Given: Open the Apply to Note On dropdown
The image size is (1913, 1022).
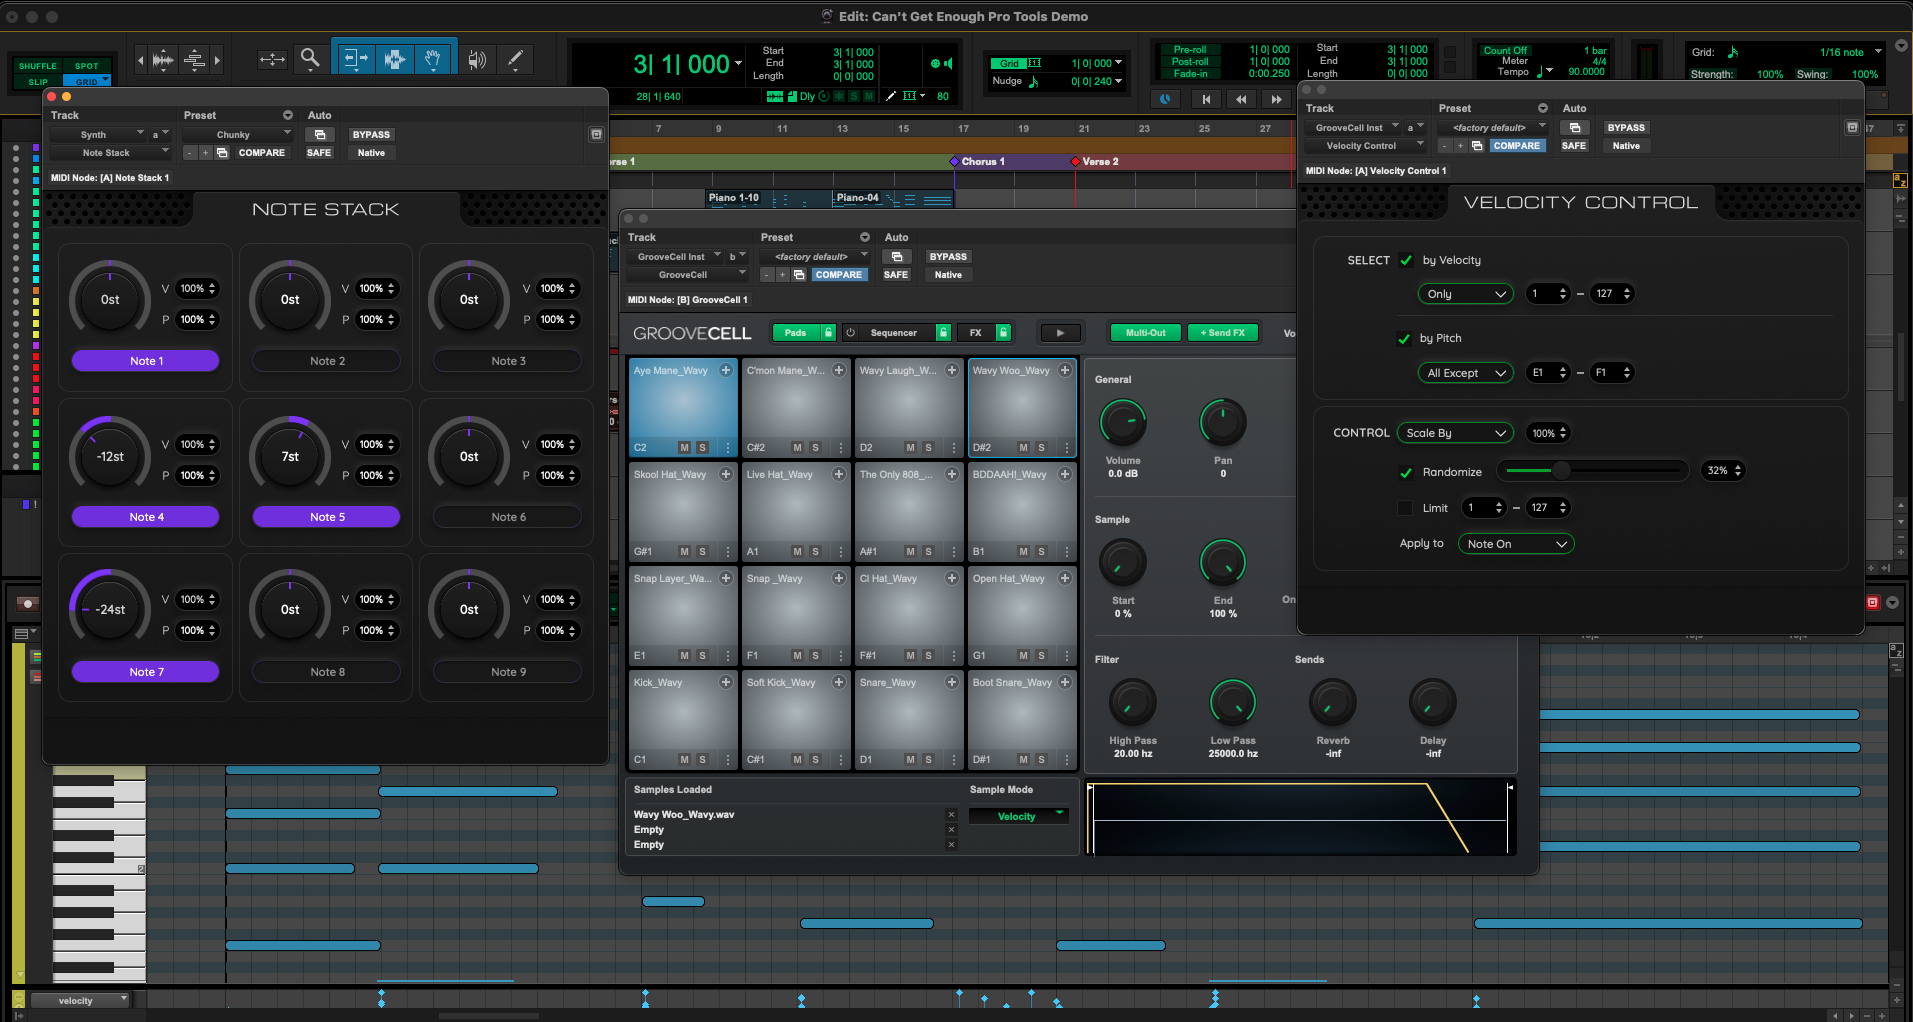Looking at the screenshot, I should point(1515,543).
